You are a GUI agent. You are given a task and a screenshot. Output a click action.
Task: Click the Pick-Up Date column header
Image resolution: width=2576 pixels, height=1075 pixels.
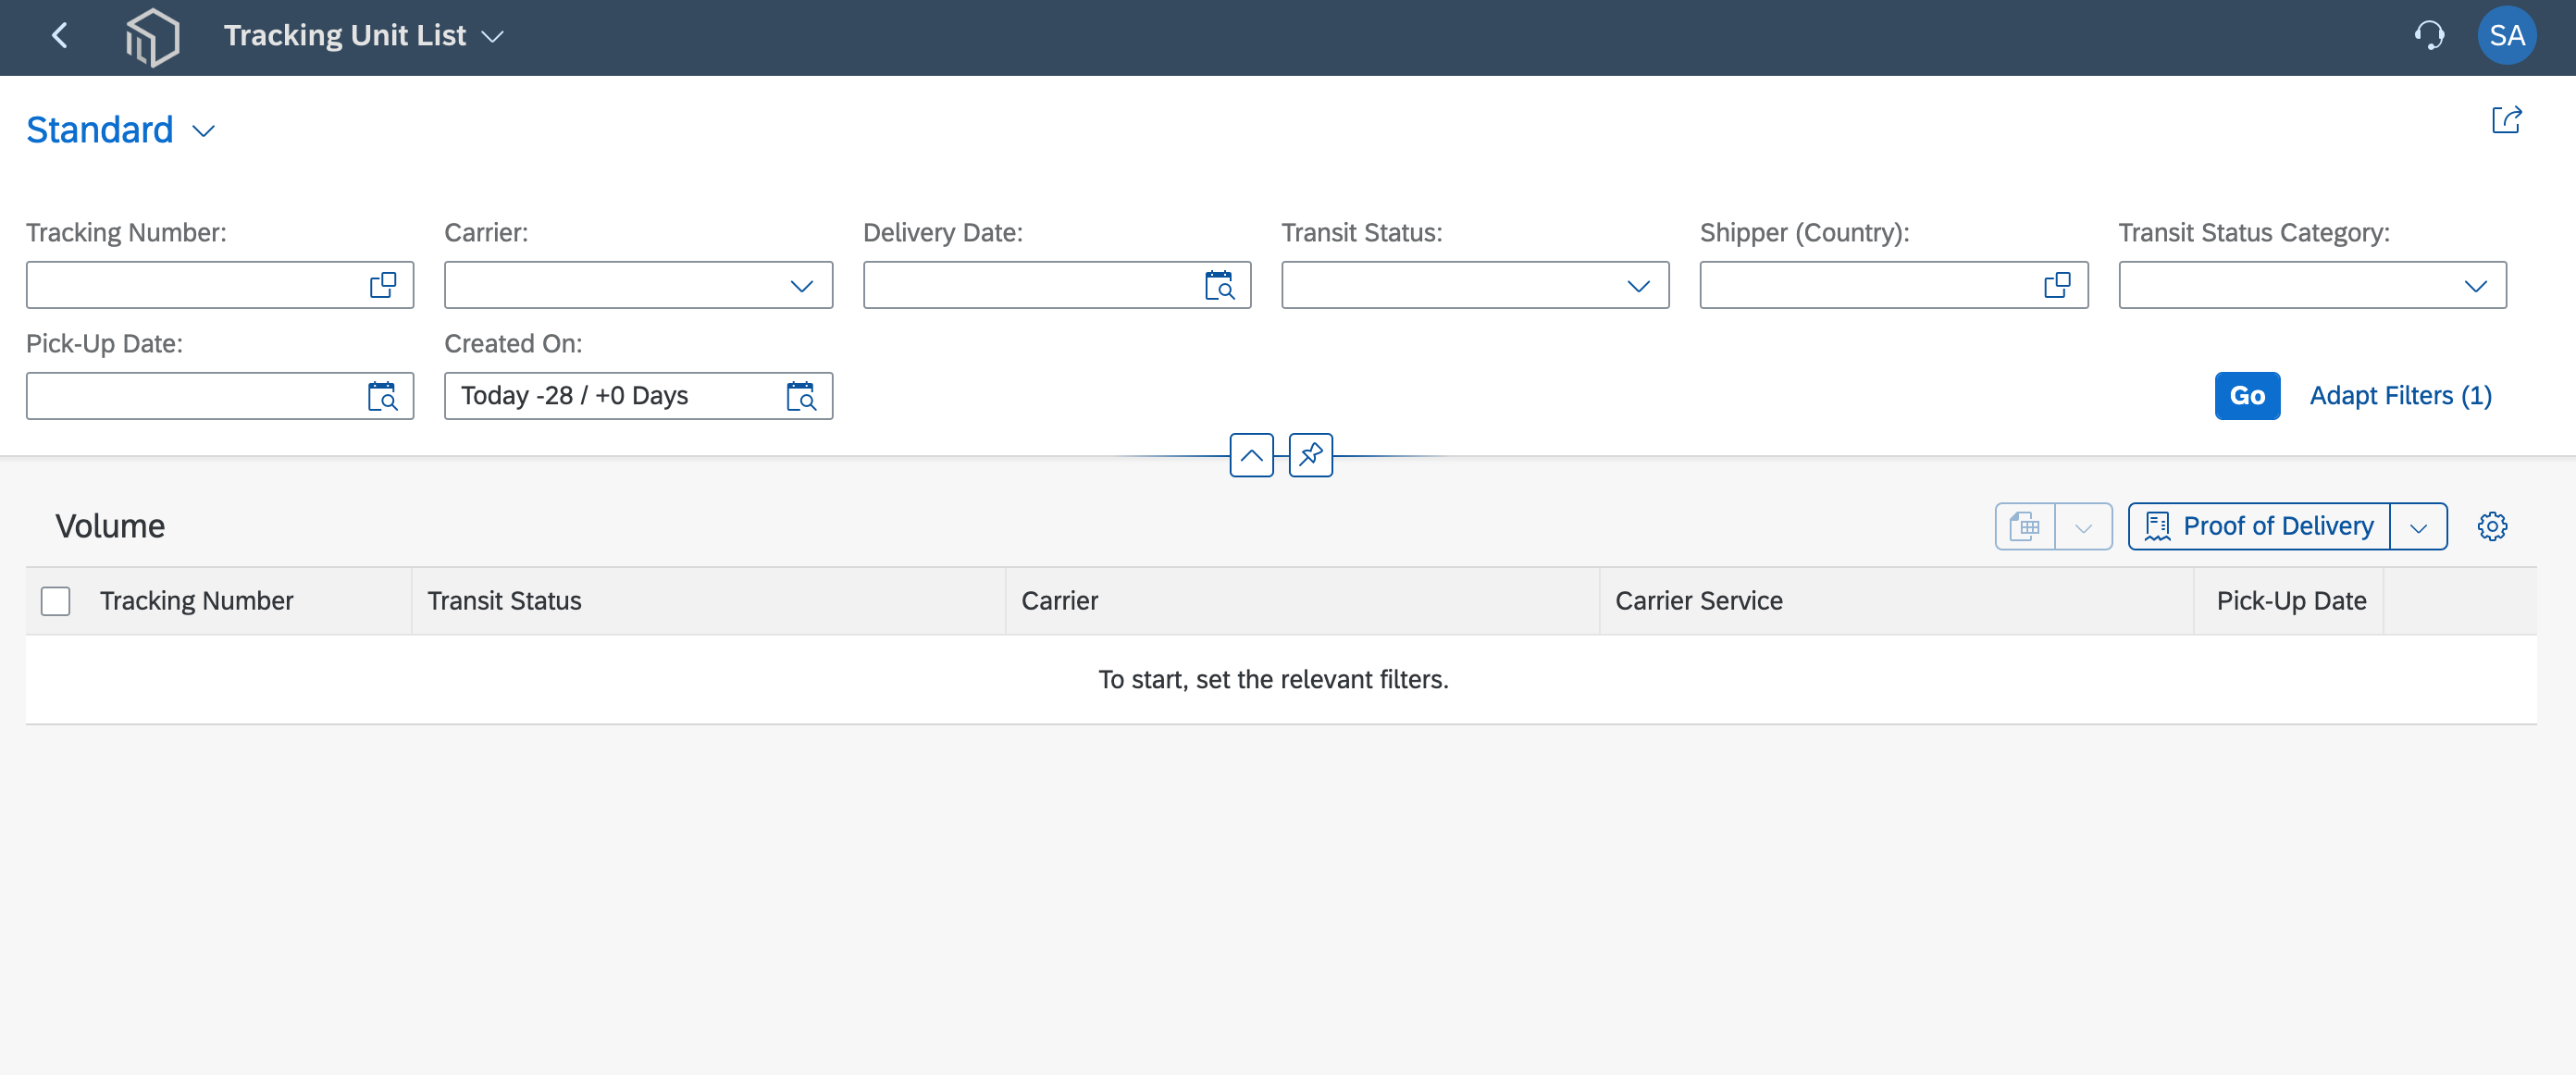(x=2291, y=601)
